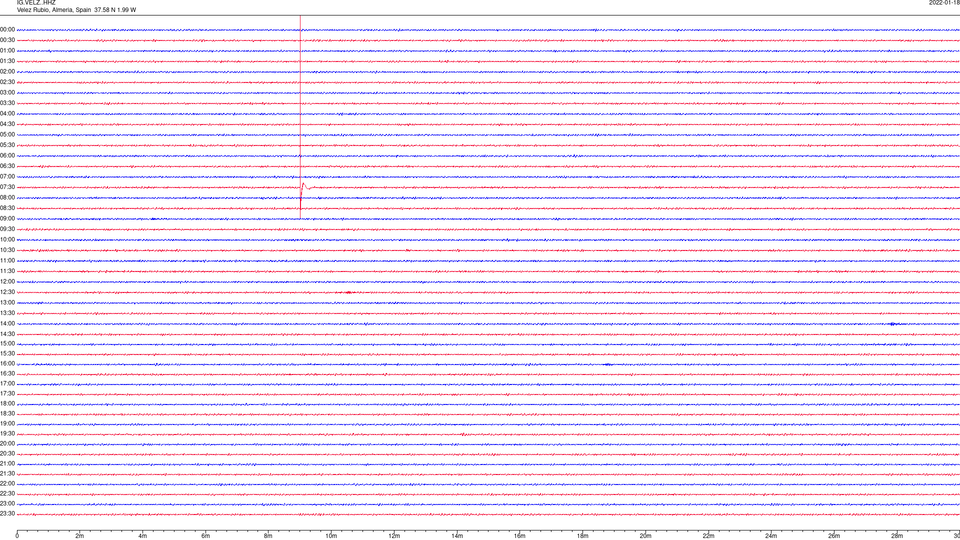Click the 28m tick on the minutes axis

897,536
